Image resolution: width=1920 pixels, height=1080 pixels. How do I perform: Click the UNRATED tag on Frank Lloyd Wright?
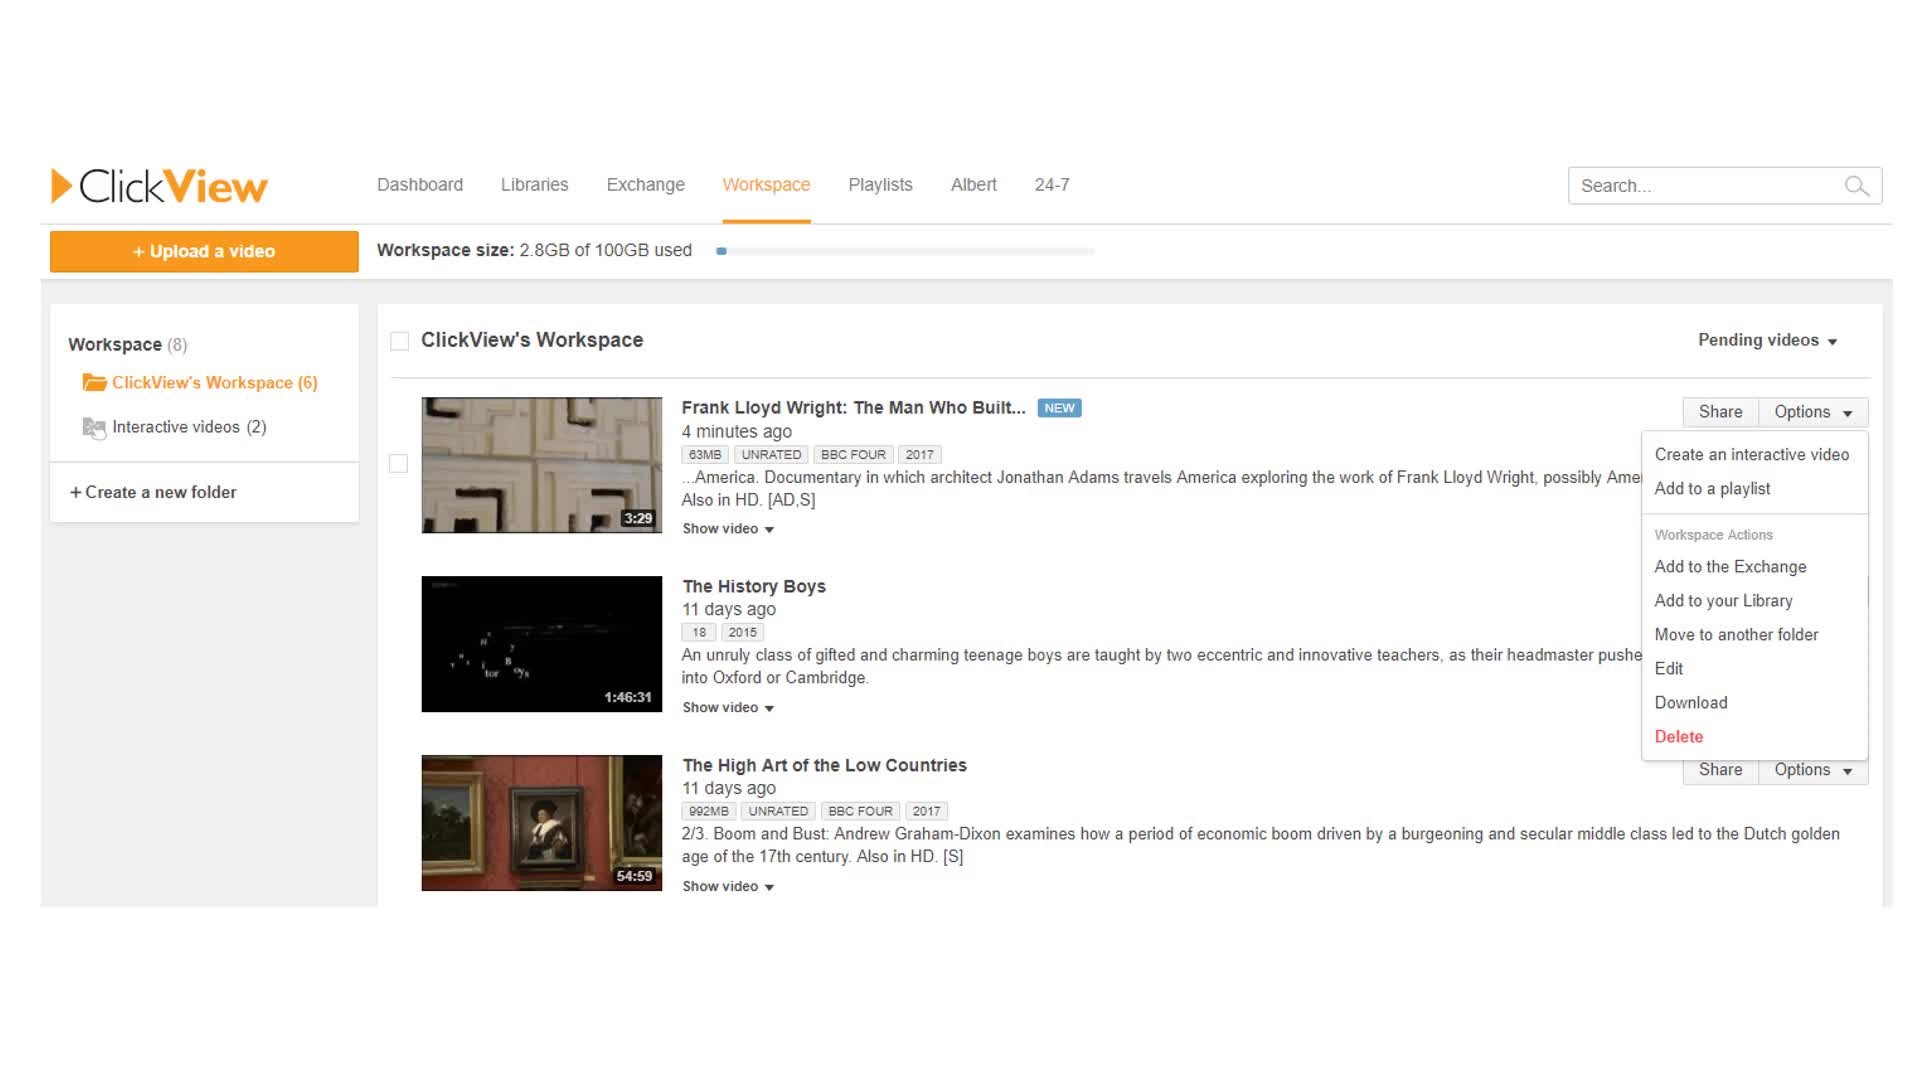click(x=771, y=455)
